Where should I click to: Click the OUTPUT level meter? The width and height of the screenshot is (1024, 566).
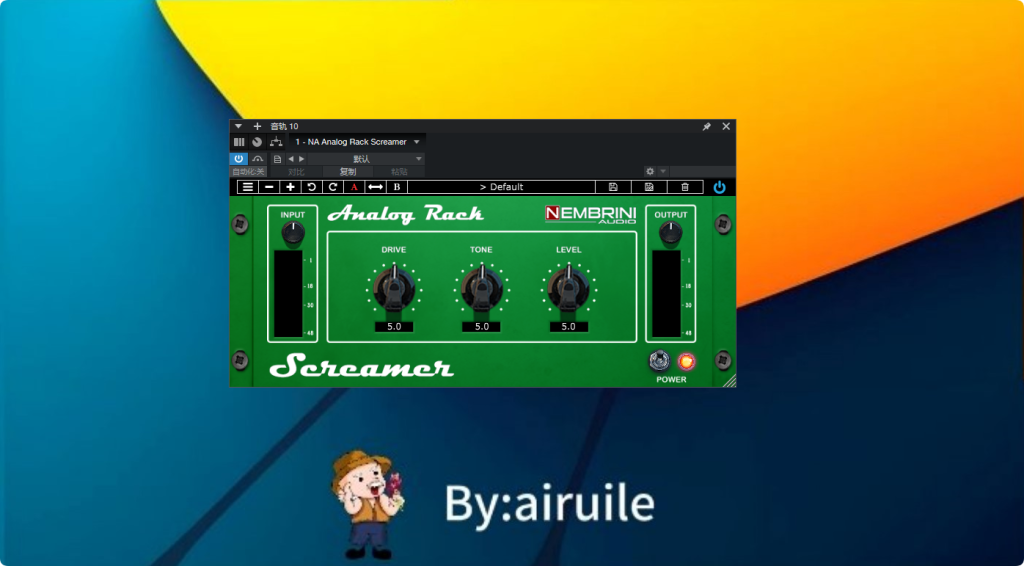(666, 293)
